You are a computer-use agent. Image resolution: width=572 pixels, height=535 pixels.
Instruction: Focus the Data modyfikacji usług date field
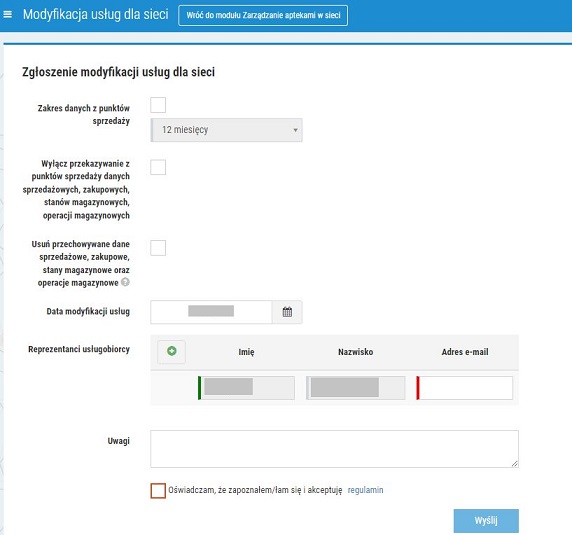click(x=211, y=312)
